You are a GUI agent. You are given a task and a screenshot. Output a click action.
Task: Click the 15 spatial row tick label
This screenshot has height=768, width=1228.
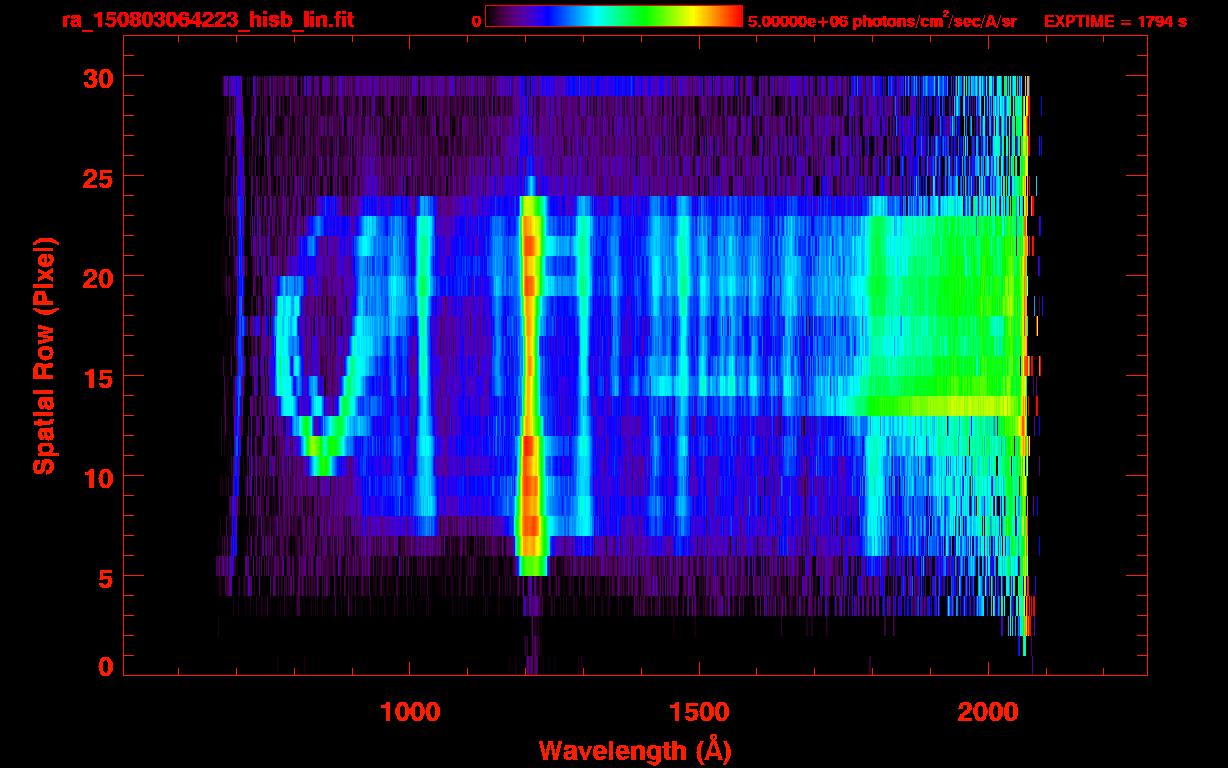coord(97,377)
